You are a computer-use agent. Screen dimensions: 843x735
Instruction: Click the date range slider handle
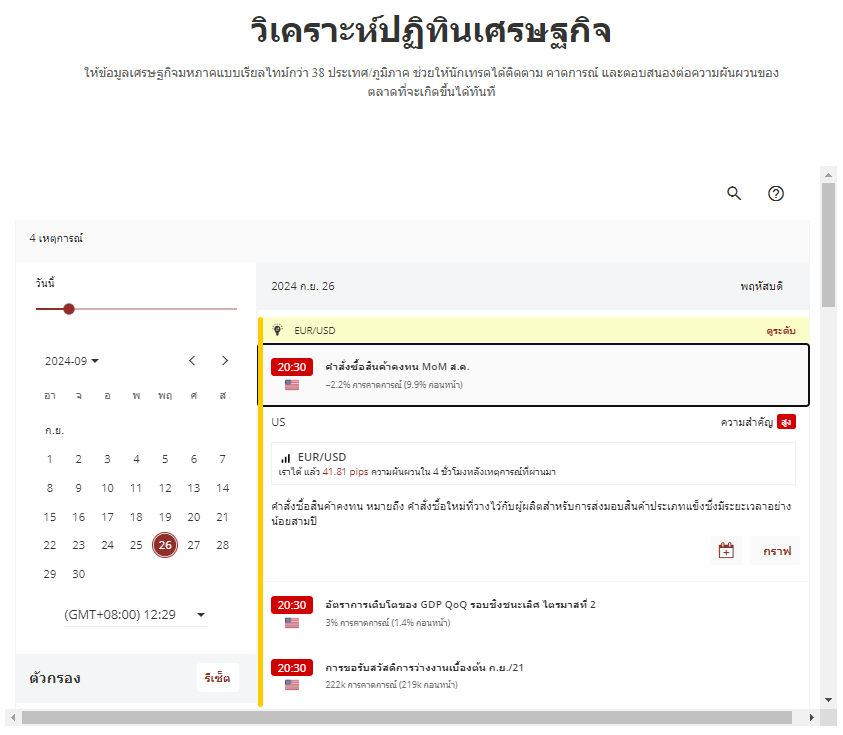[69, 309]
